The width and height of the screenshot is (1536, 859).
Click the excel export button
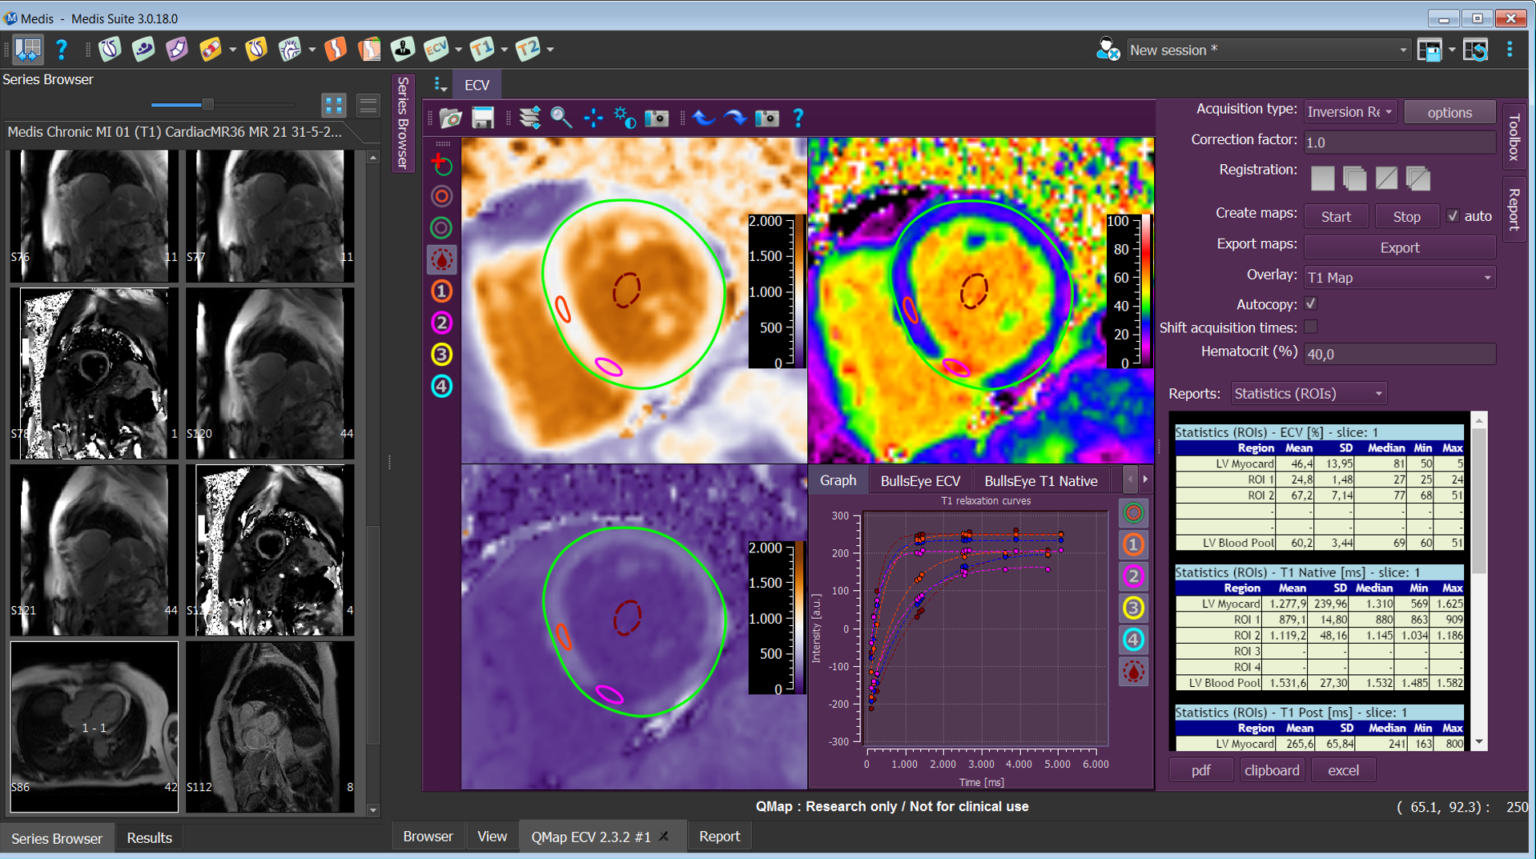click(x=1343, y=770)
